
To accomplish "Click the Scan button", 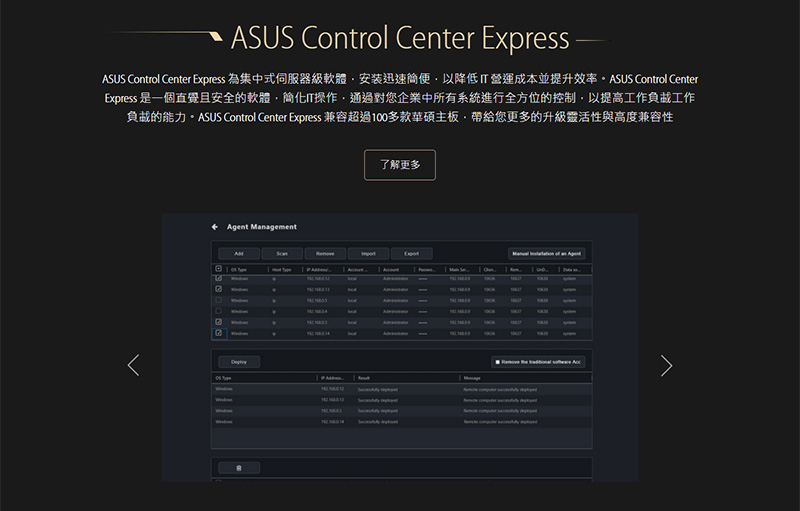I will (282, 253).
